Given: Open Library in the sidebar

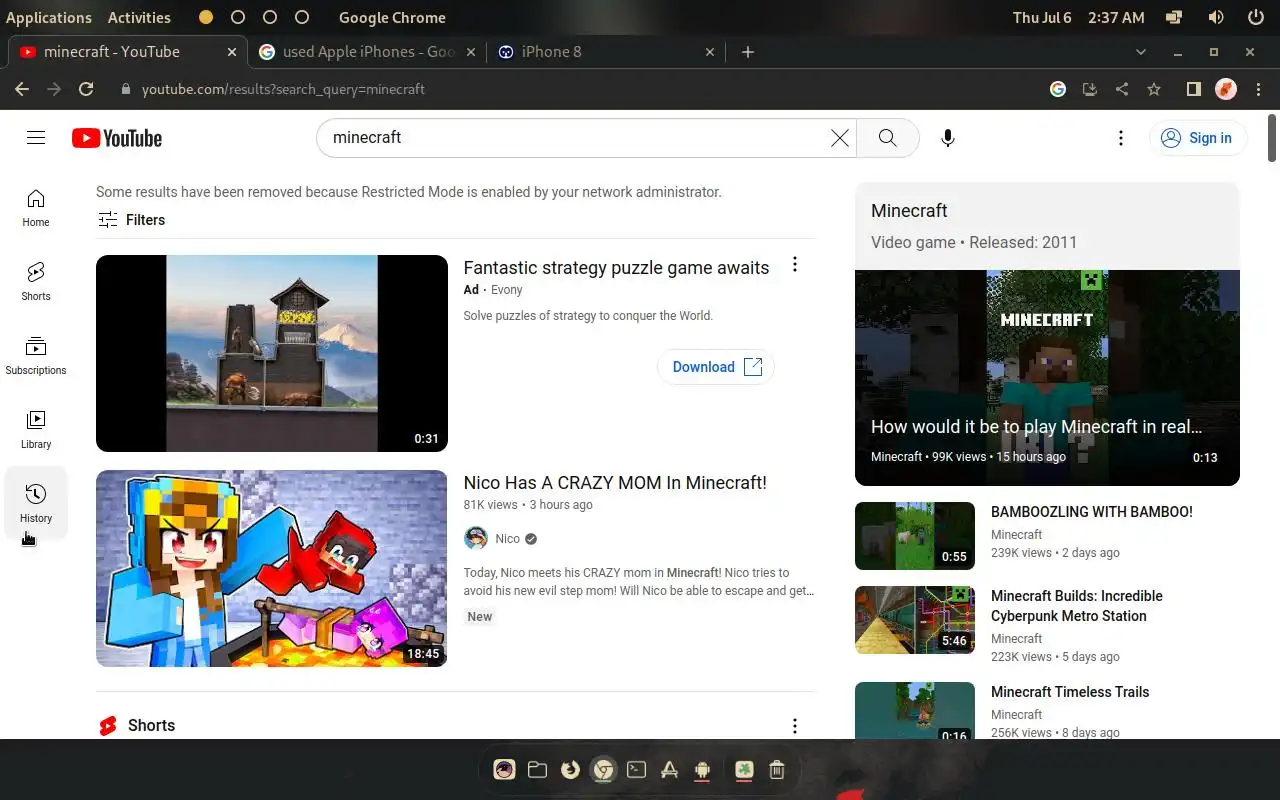Looking at the screenshot, I should click(36, 430).
